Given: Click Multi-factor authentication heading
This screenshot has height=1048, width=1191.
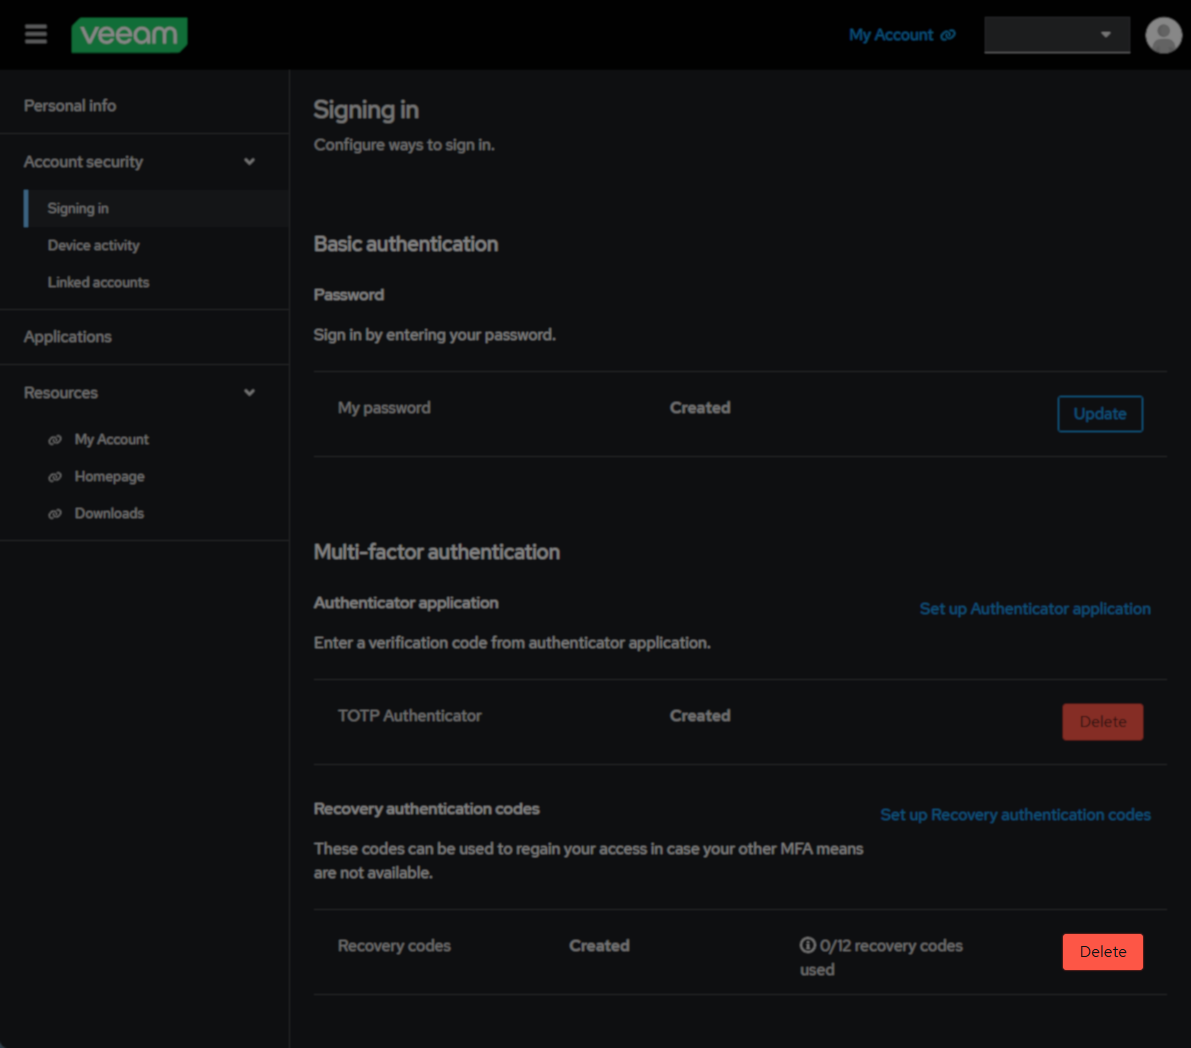Looking at the screenshot, I should 437,552.
